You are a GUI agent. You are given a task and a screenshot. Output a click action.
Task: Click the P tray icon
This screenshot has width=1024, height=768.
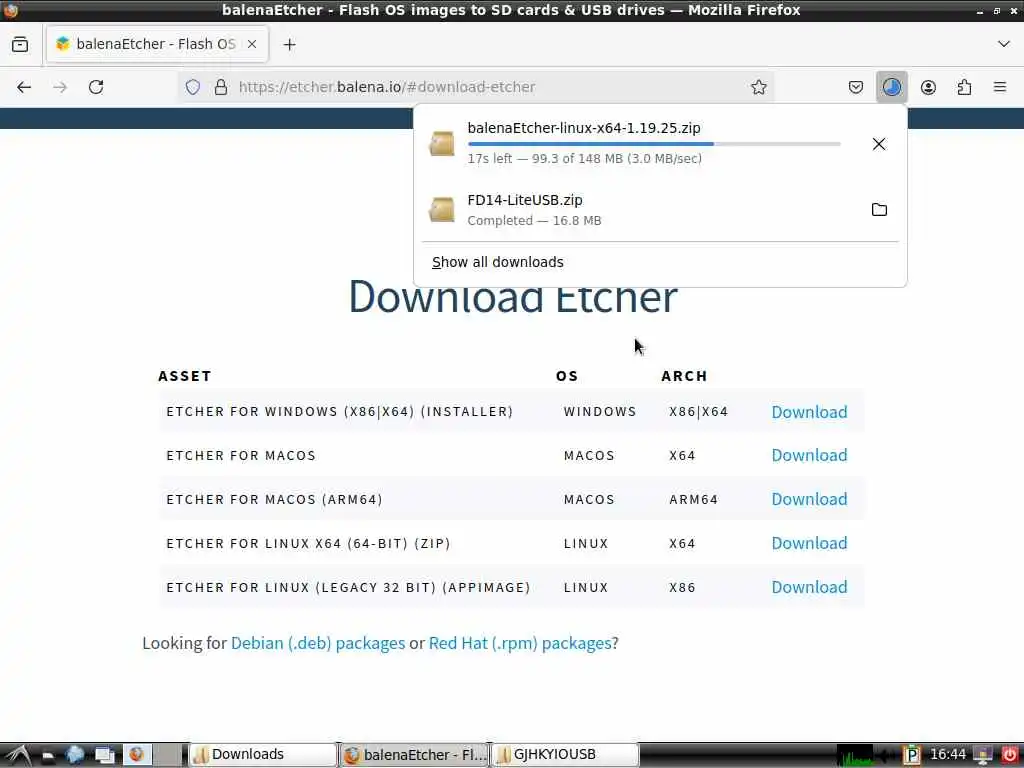coord(911,755)
